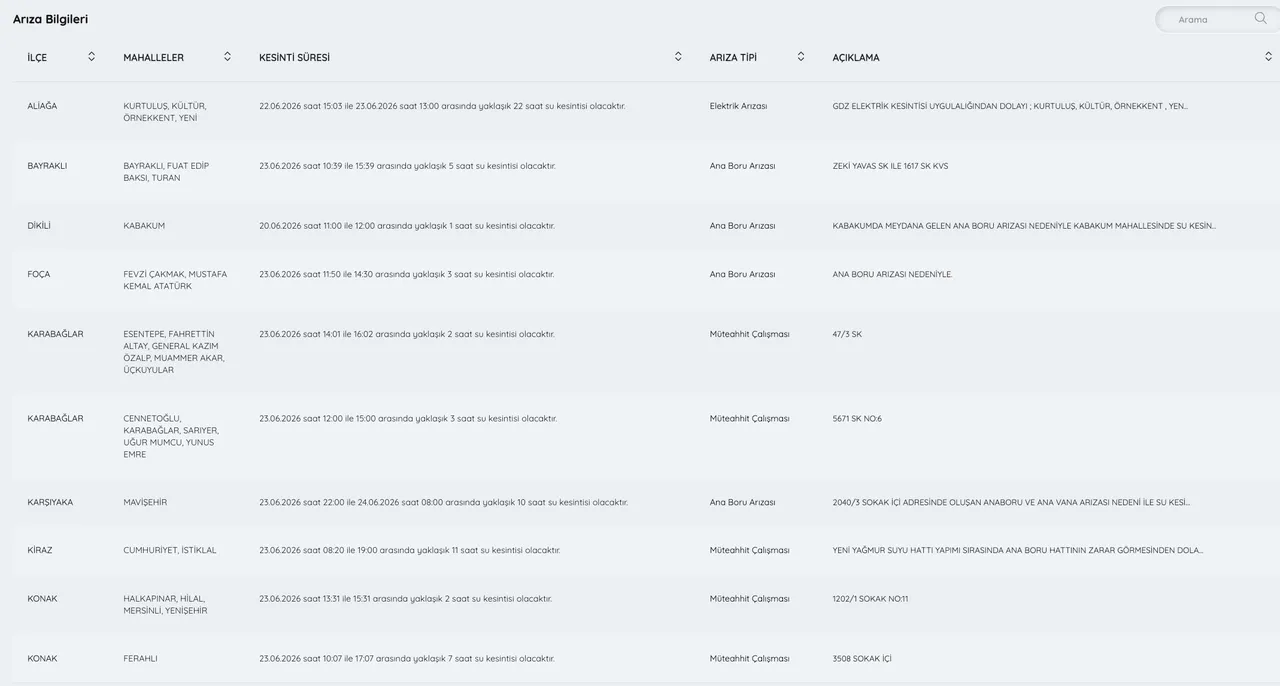The image size is (1280, 686).
Task: Select the KİRAZ district cell
Action: [x=40, y=550]
